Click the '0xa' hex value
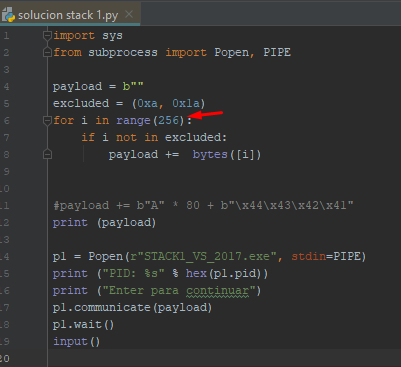Screen dimensions: 401x367 click(148, 104)
